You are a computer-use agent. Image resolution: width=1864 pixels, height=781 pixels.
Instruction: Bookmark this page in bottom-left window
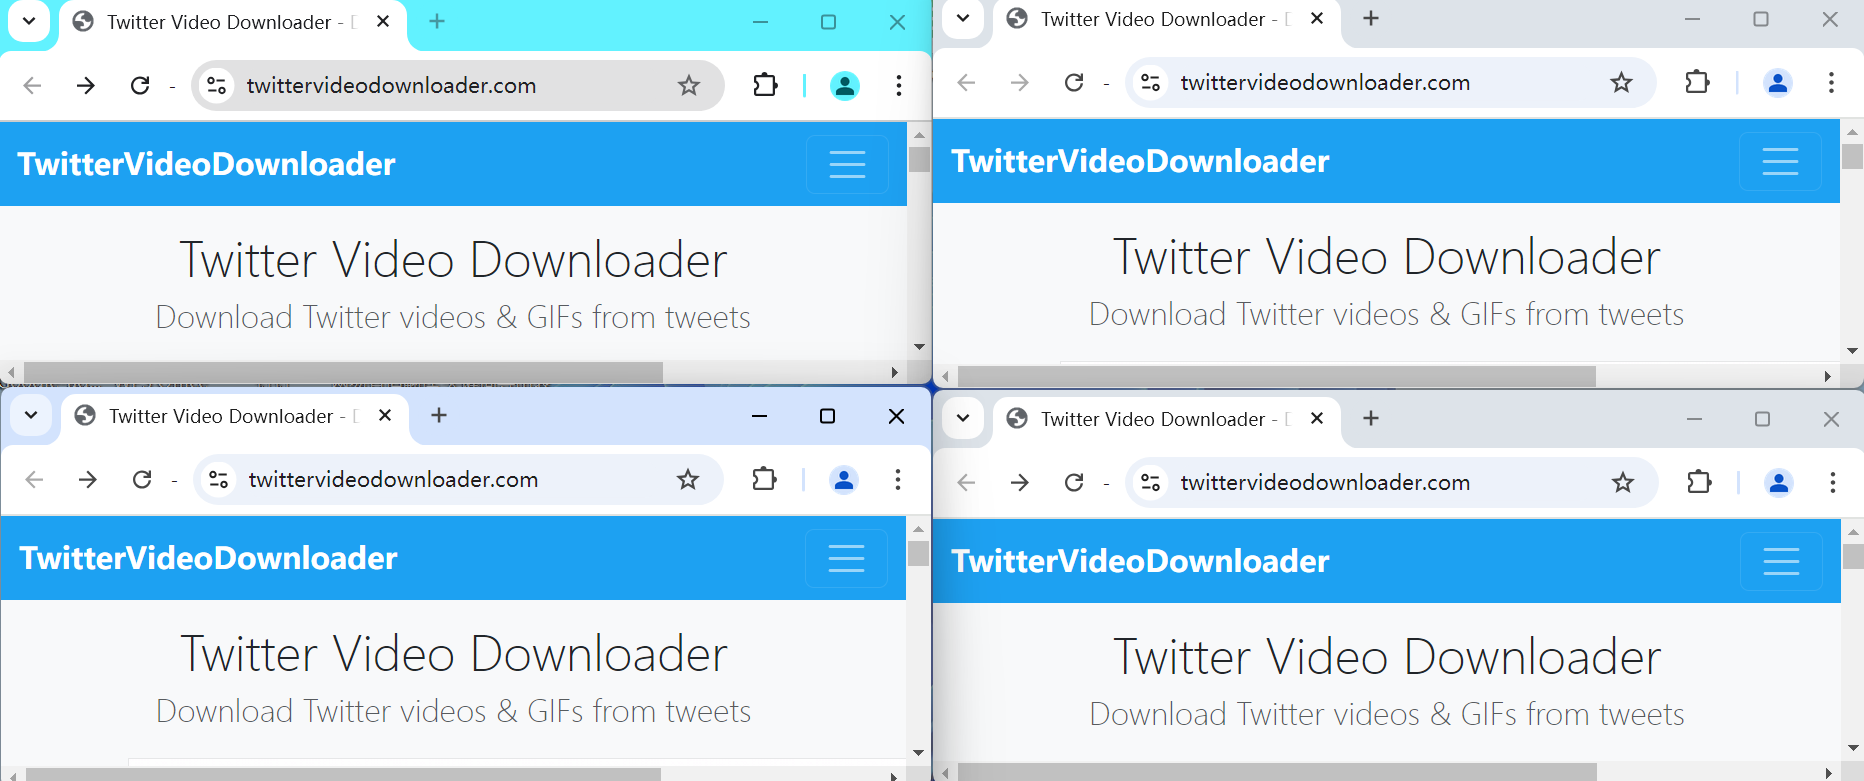pyautogui.click(x=688, y=480)
